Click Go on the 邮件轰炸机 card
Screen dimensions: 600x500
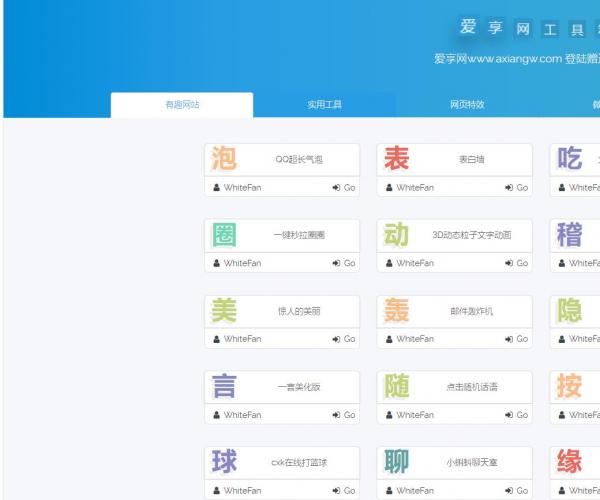(517, 339)
